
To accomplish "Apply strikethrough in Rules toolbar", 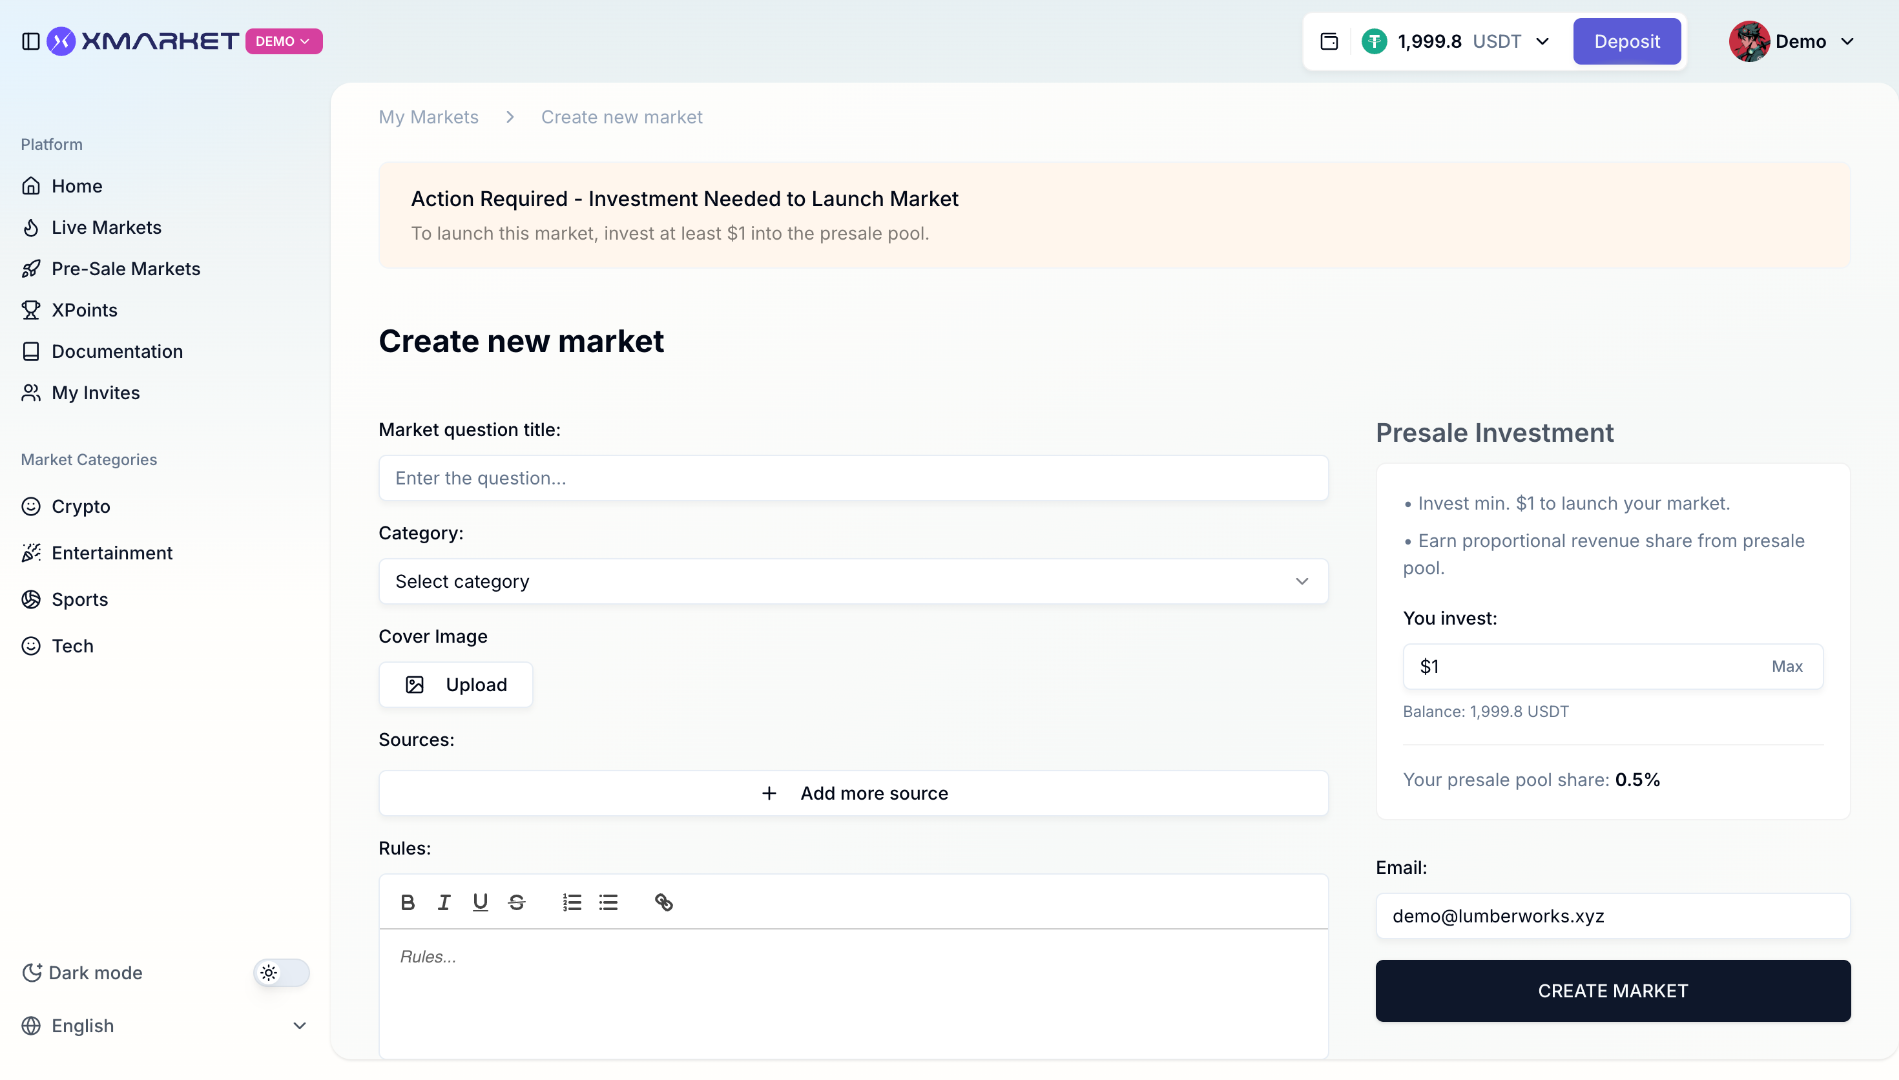I will pos(517,903).
